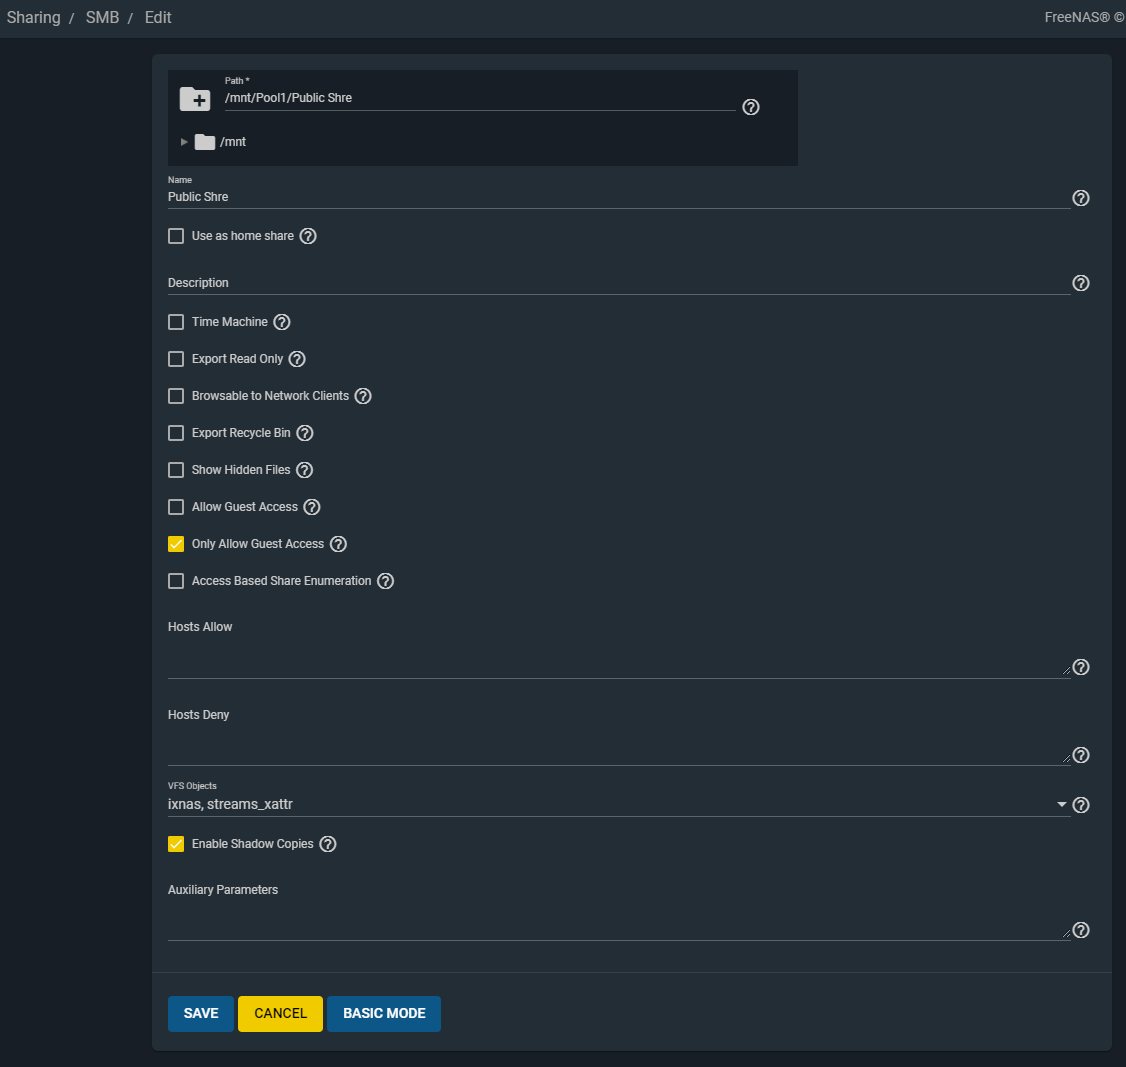Click into the Description text field
The height and width of the screenshot is (1067, 1126).
tap(618, 283)
